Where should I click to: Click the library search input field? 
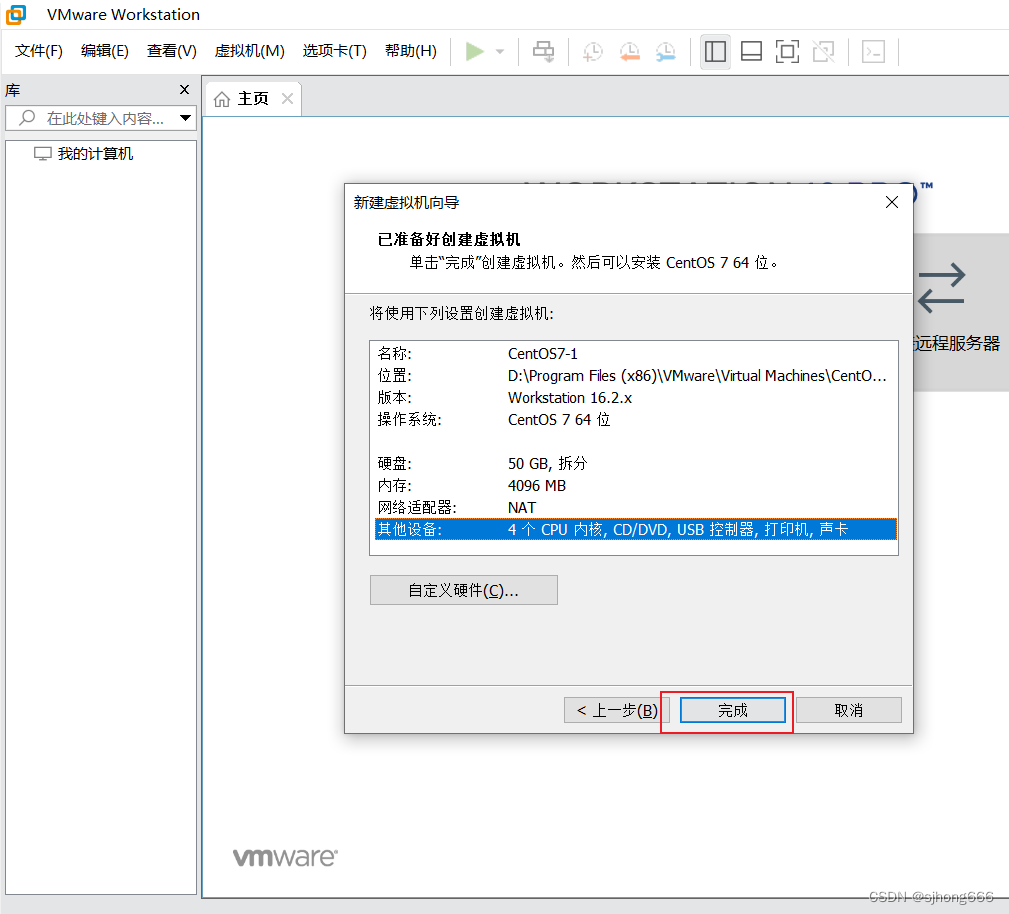click(x=101, y=118)
